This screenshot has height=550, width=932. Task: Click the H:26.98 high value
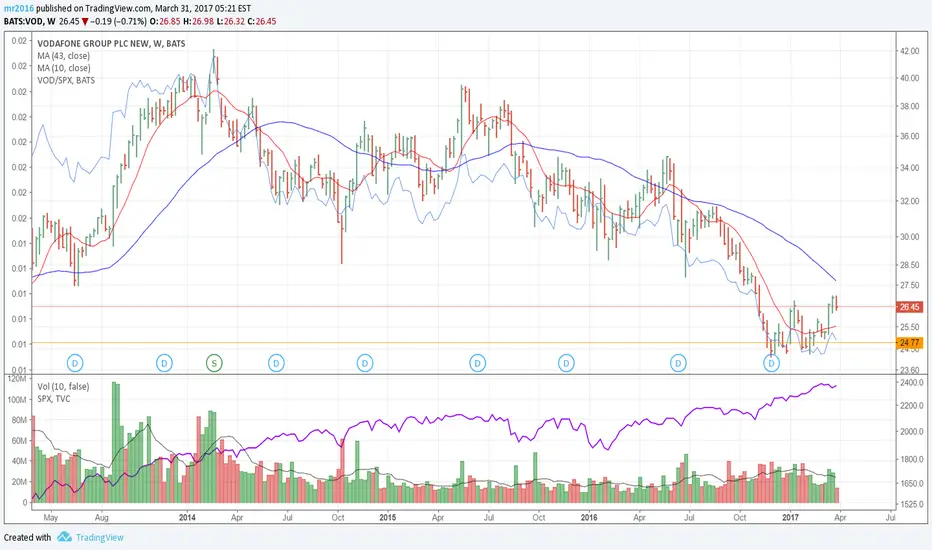tap(198, 21)
